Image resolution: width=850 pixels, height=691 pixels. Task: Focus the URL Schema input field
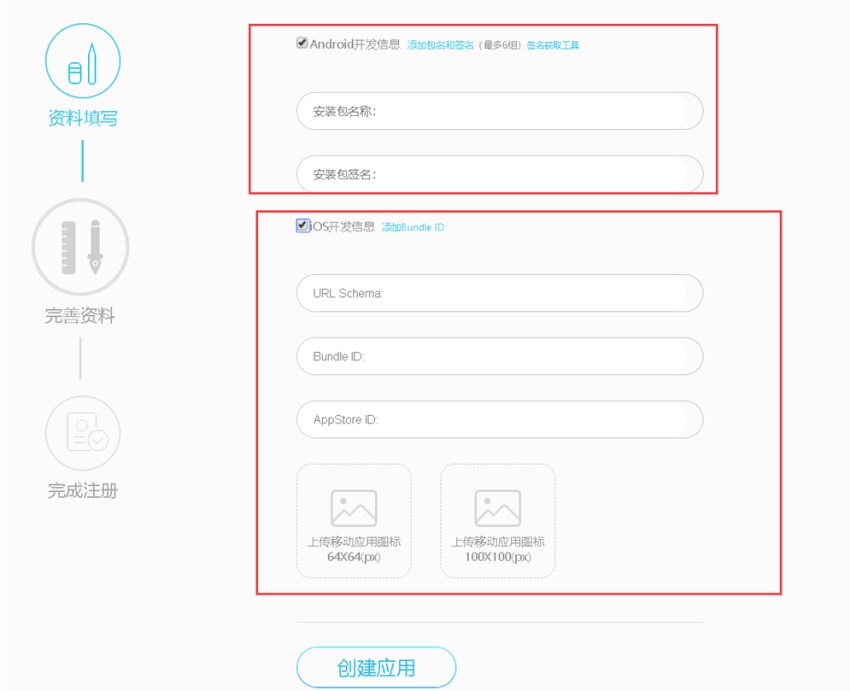500,293
